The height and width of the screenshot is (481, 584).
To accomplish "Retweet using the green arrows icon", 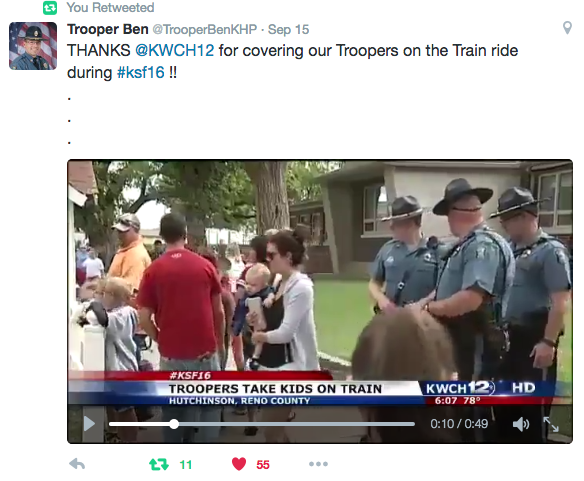I will coord(159,464).
